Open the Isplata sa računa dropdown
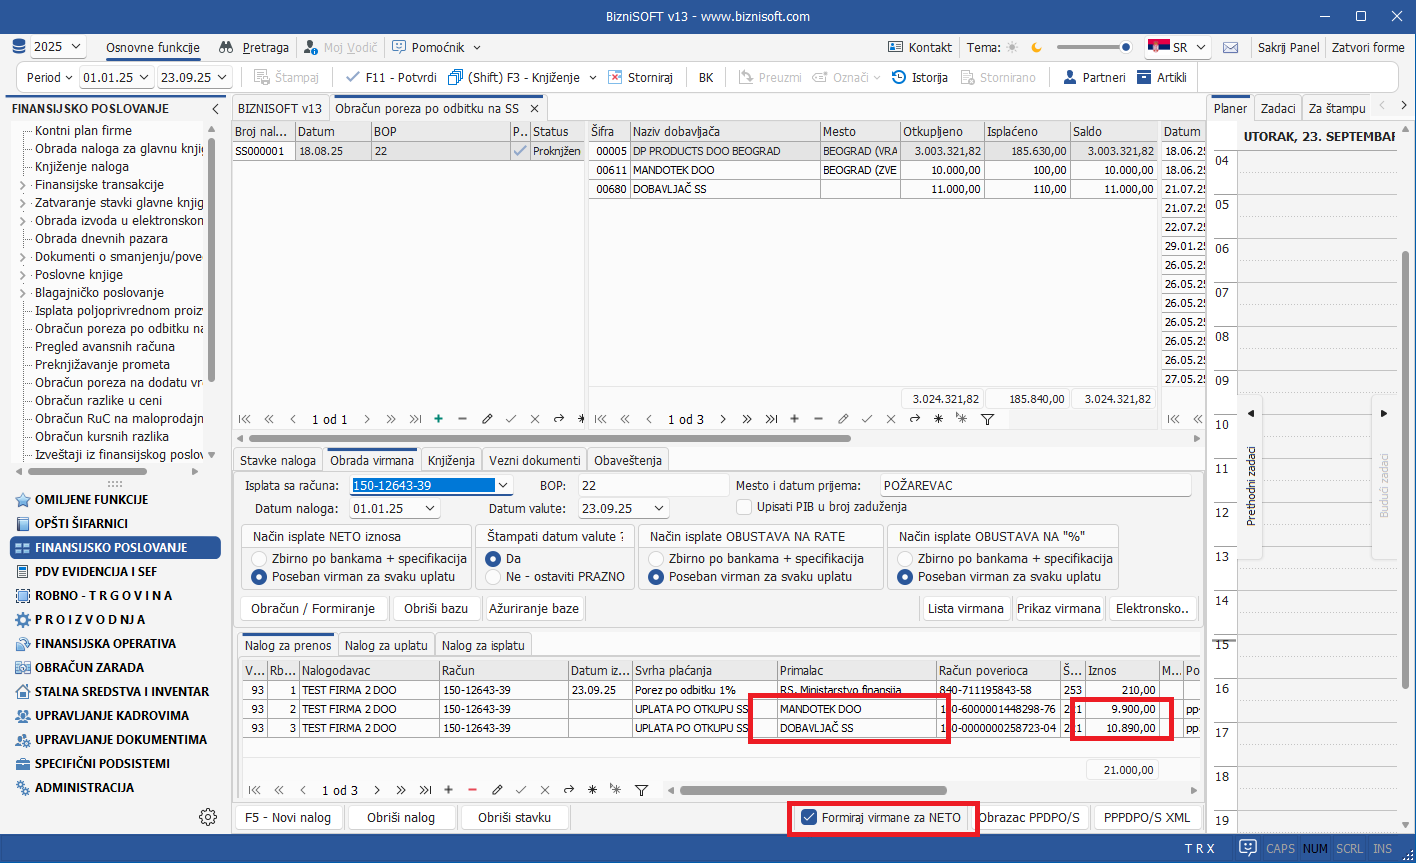This screenshot has width=1416, height=863. click(504, 486)
